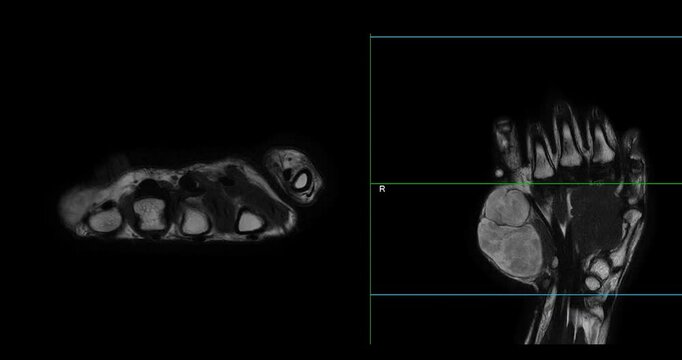
Task: Click the lower blue slice boundary line
Action: [526, 295]
